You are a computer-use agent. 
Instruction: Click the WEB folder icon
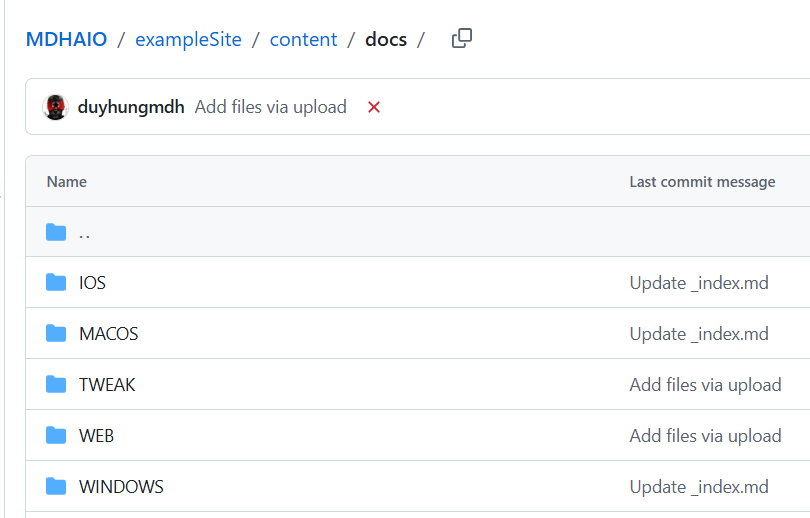(x=56, y=436)
